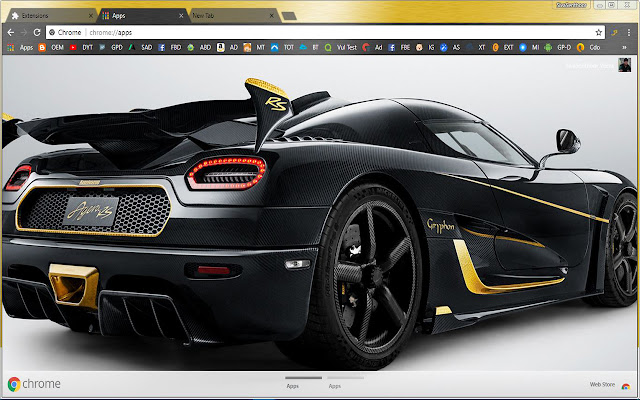Screen dimensions: 640x400
Task: Open the Cdo bookmark
Action: 589,48
